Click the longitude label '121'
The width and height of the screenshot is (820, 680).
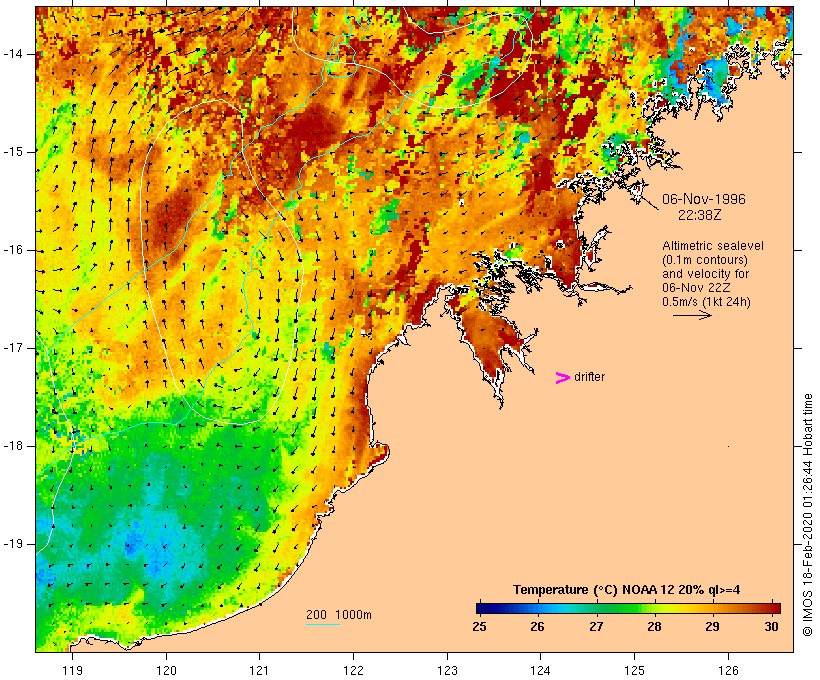click(x=259, y=670)
